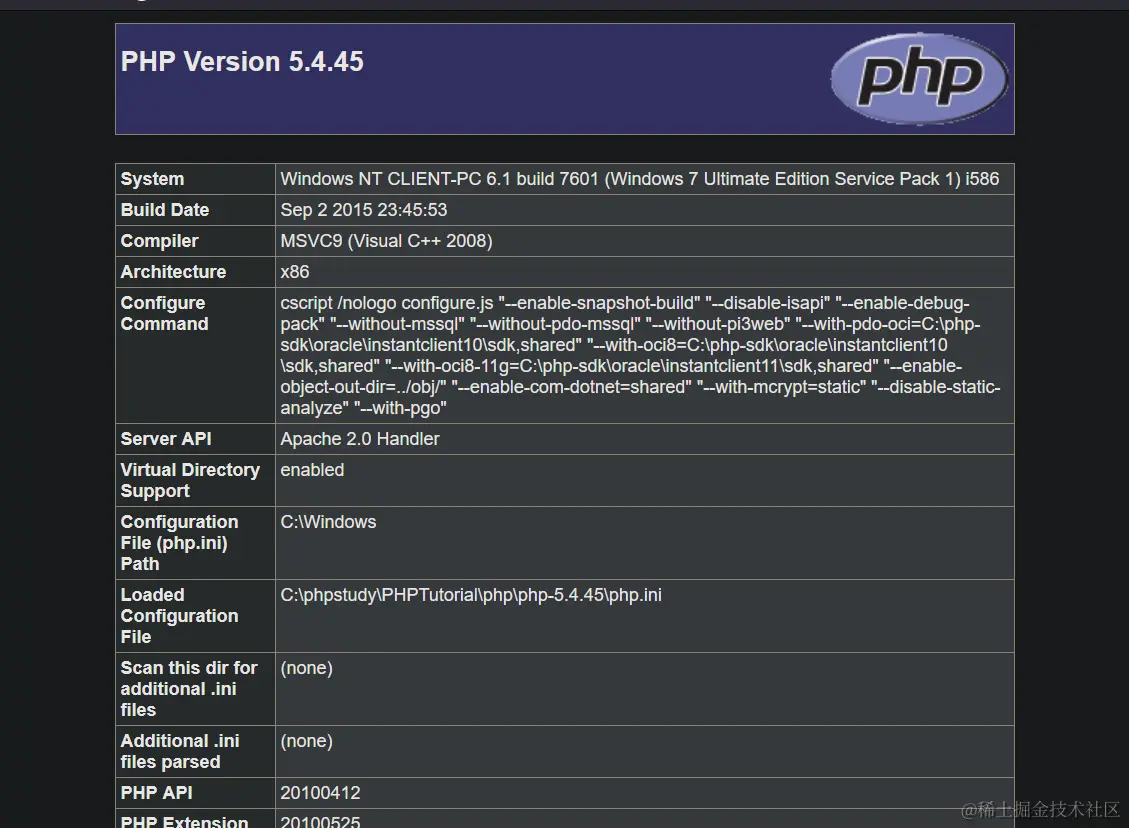
Task: Select the phpstudy php.ini path value
Action: click(471, 595)
